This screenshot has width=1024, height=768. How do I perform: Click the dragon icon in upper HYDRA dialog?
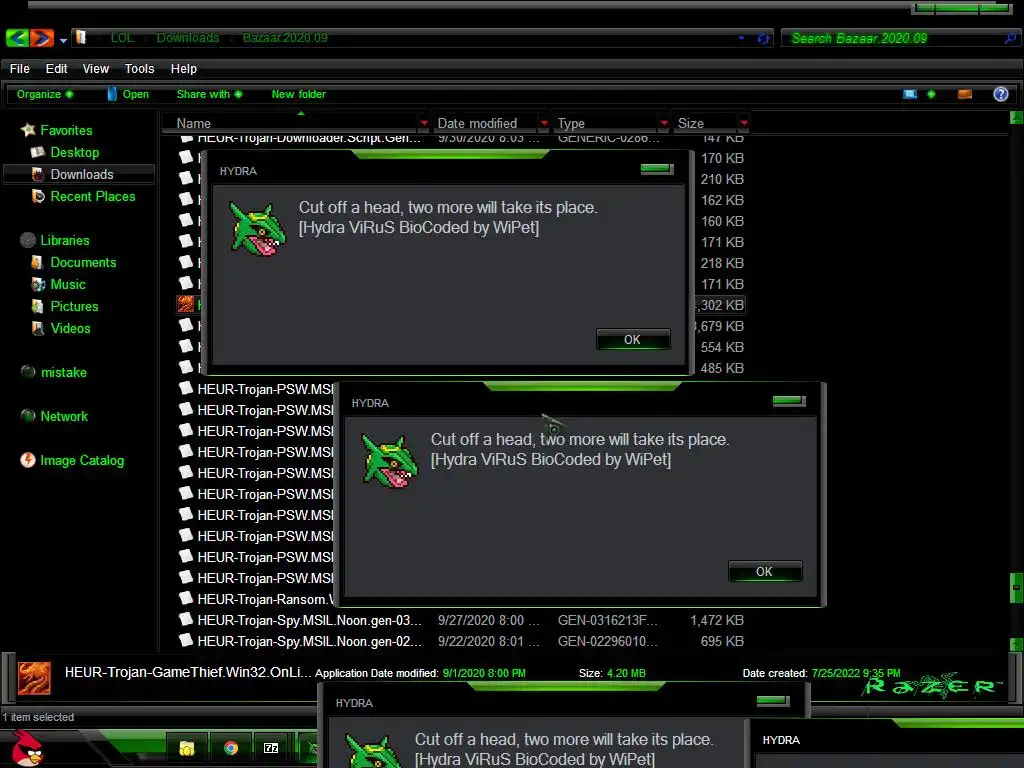coord(257,229)
